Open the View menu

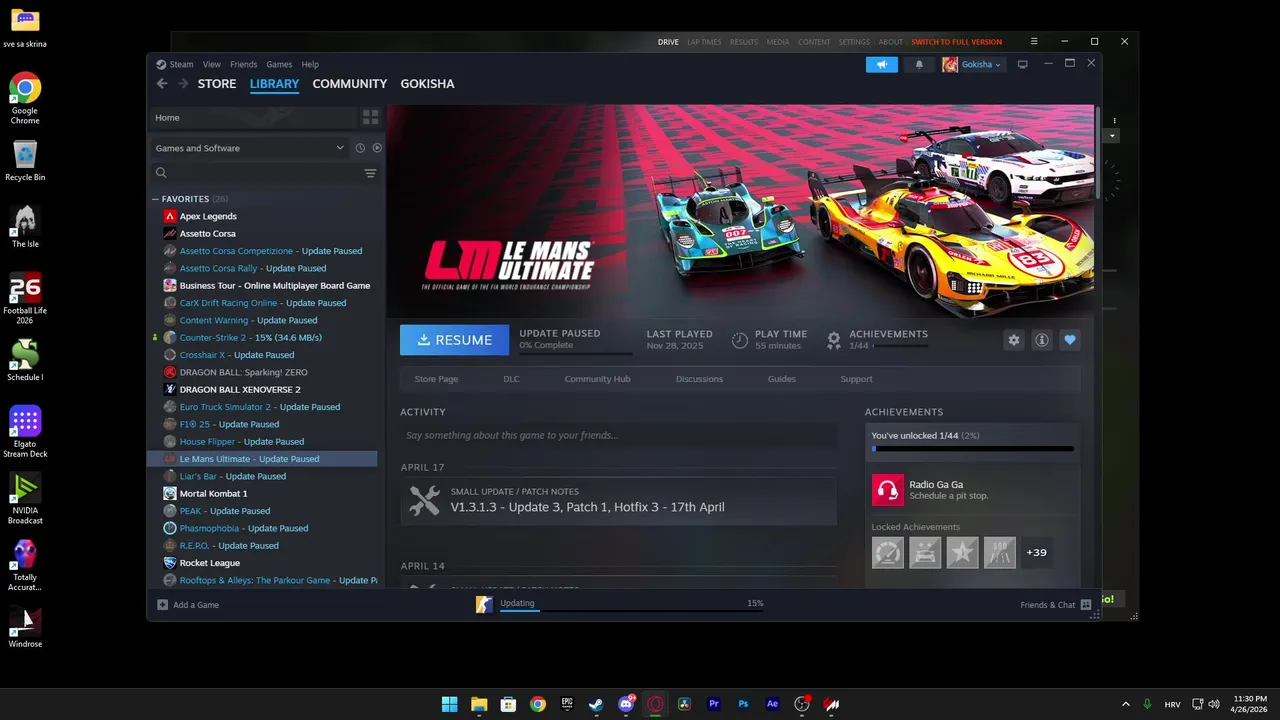tap(212, 64)
